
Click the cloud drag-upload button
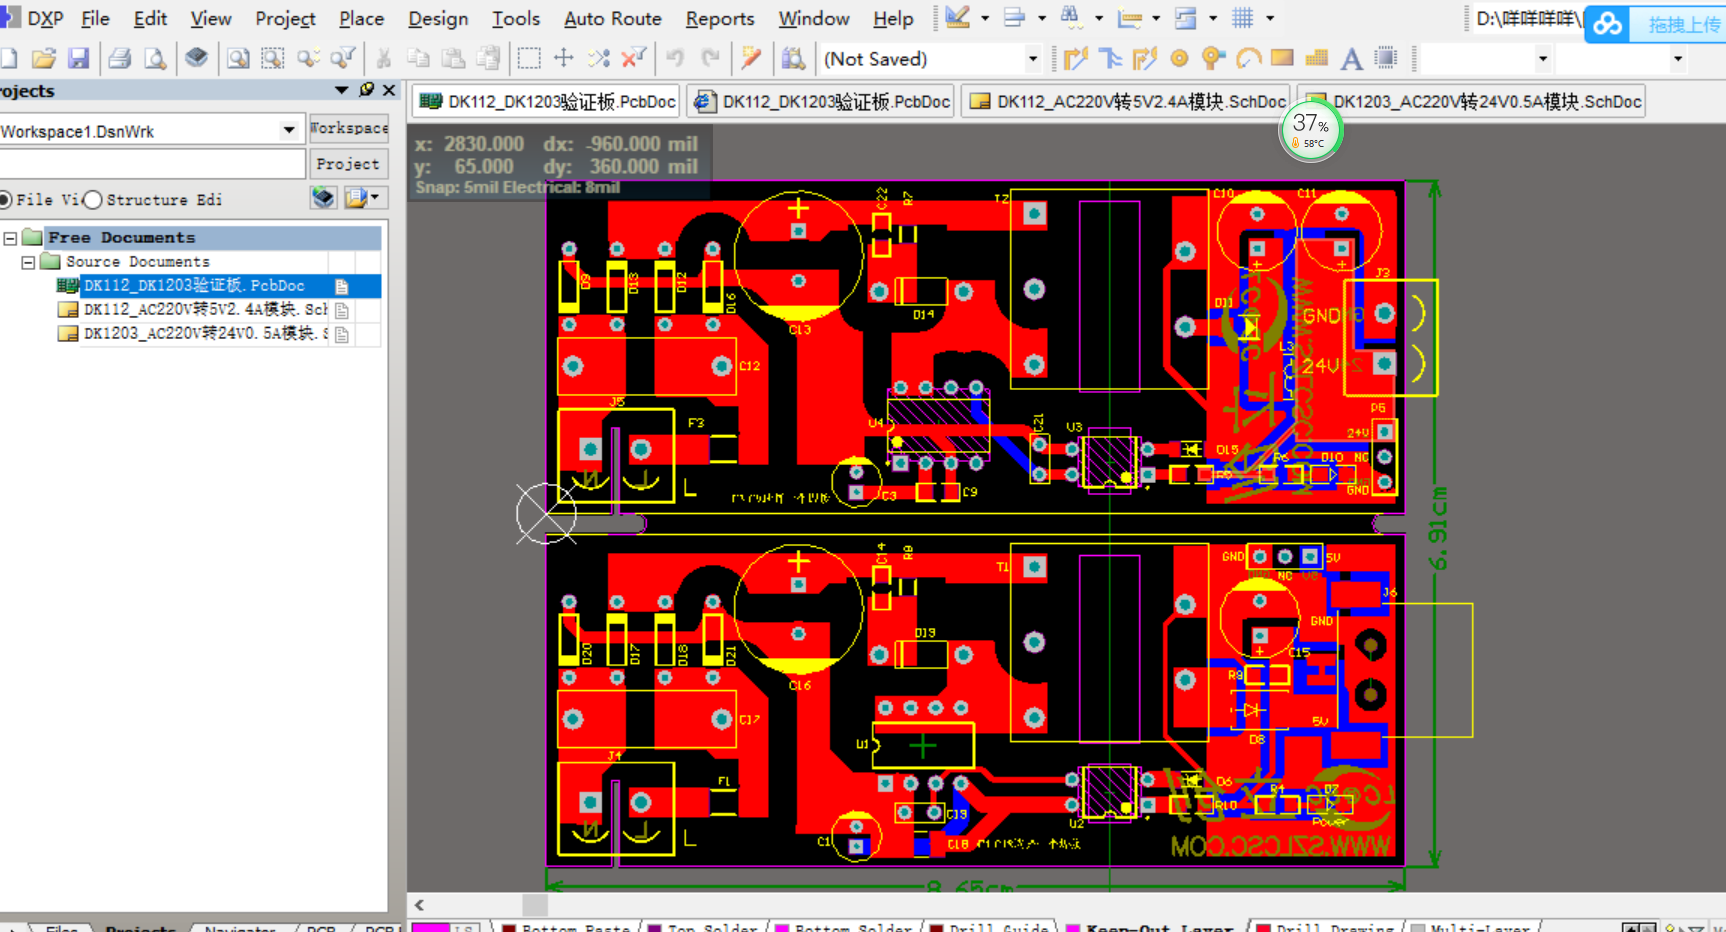(x=1655, y=24)
